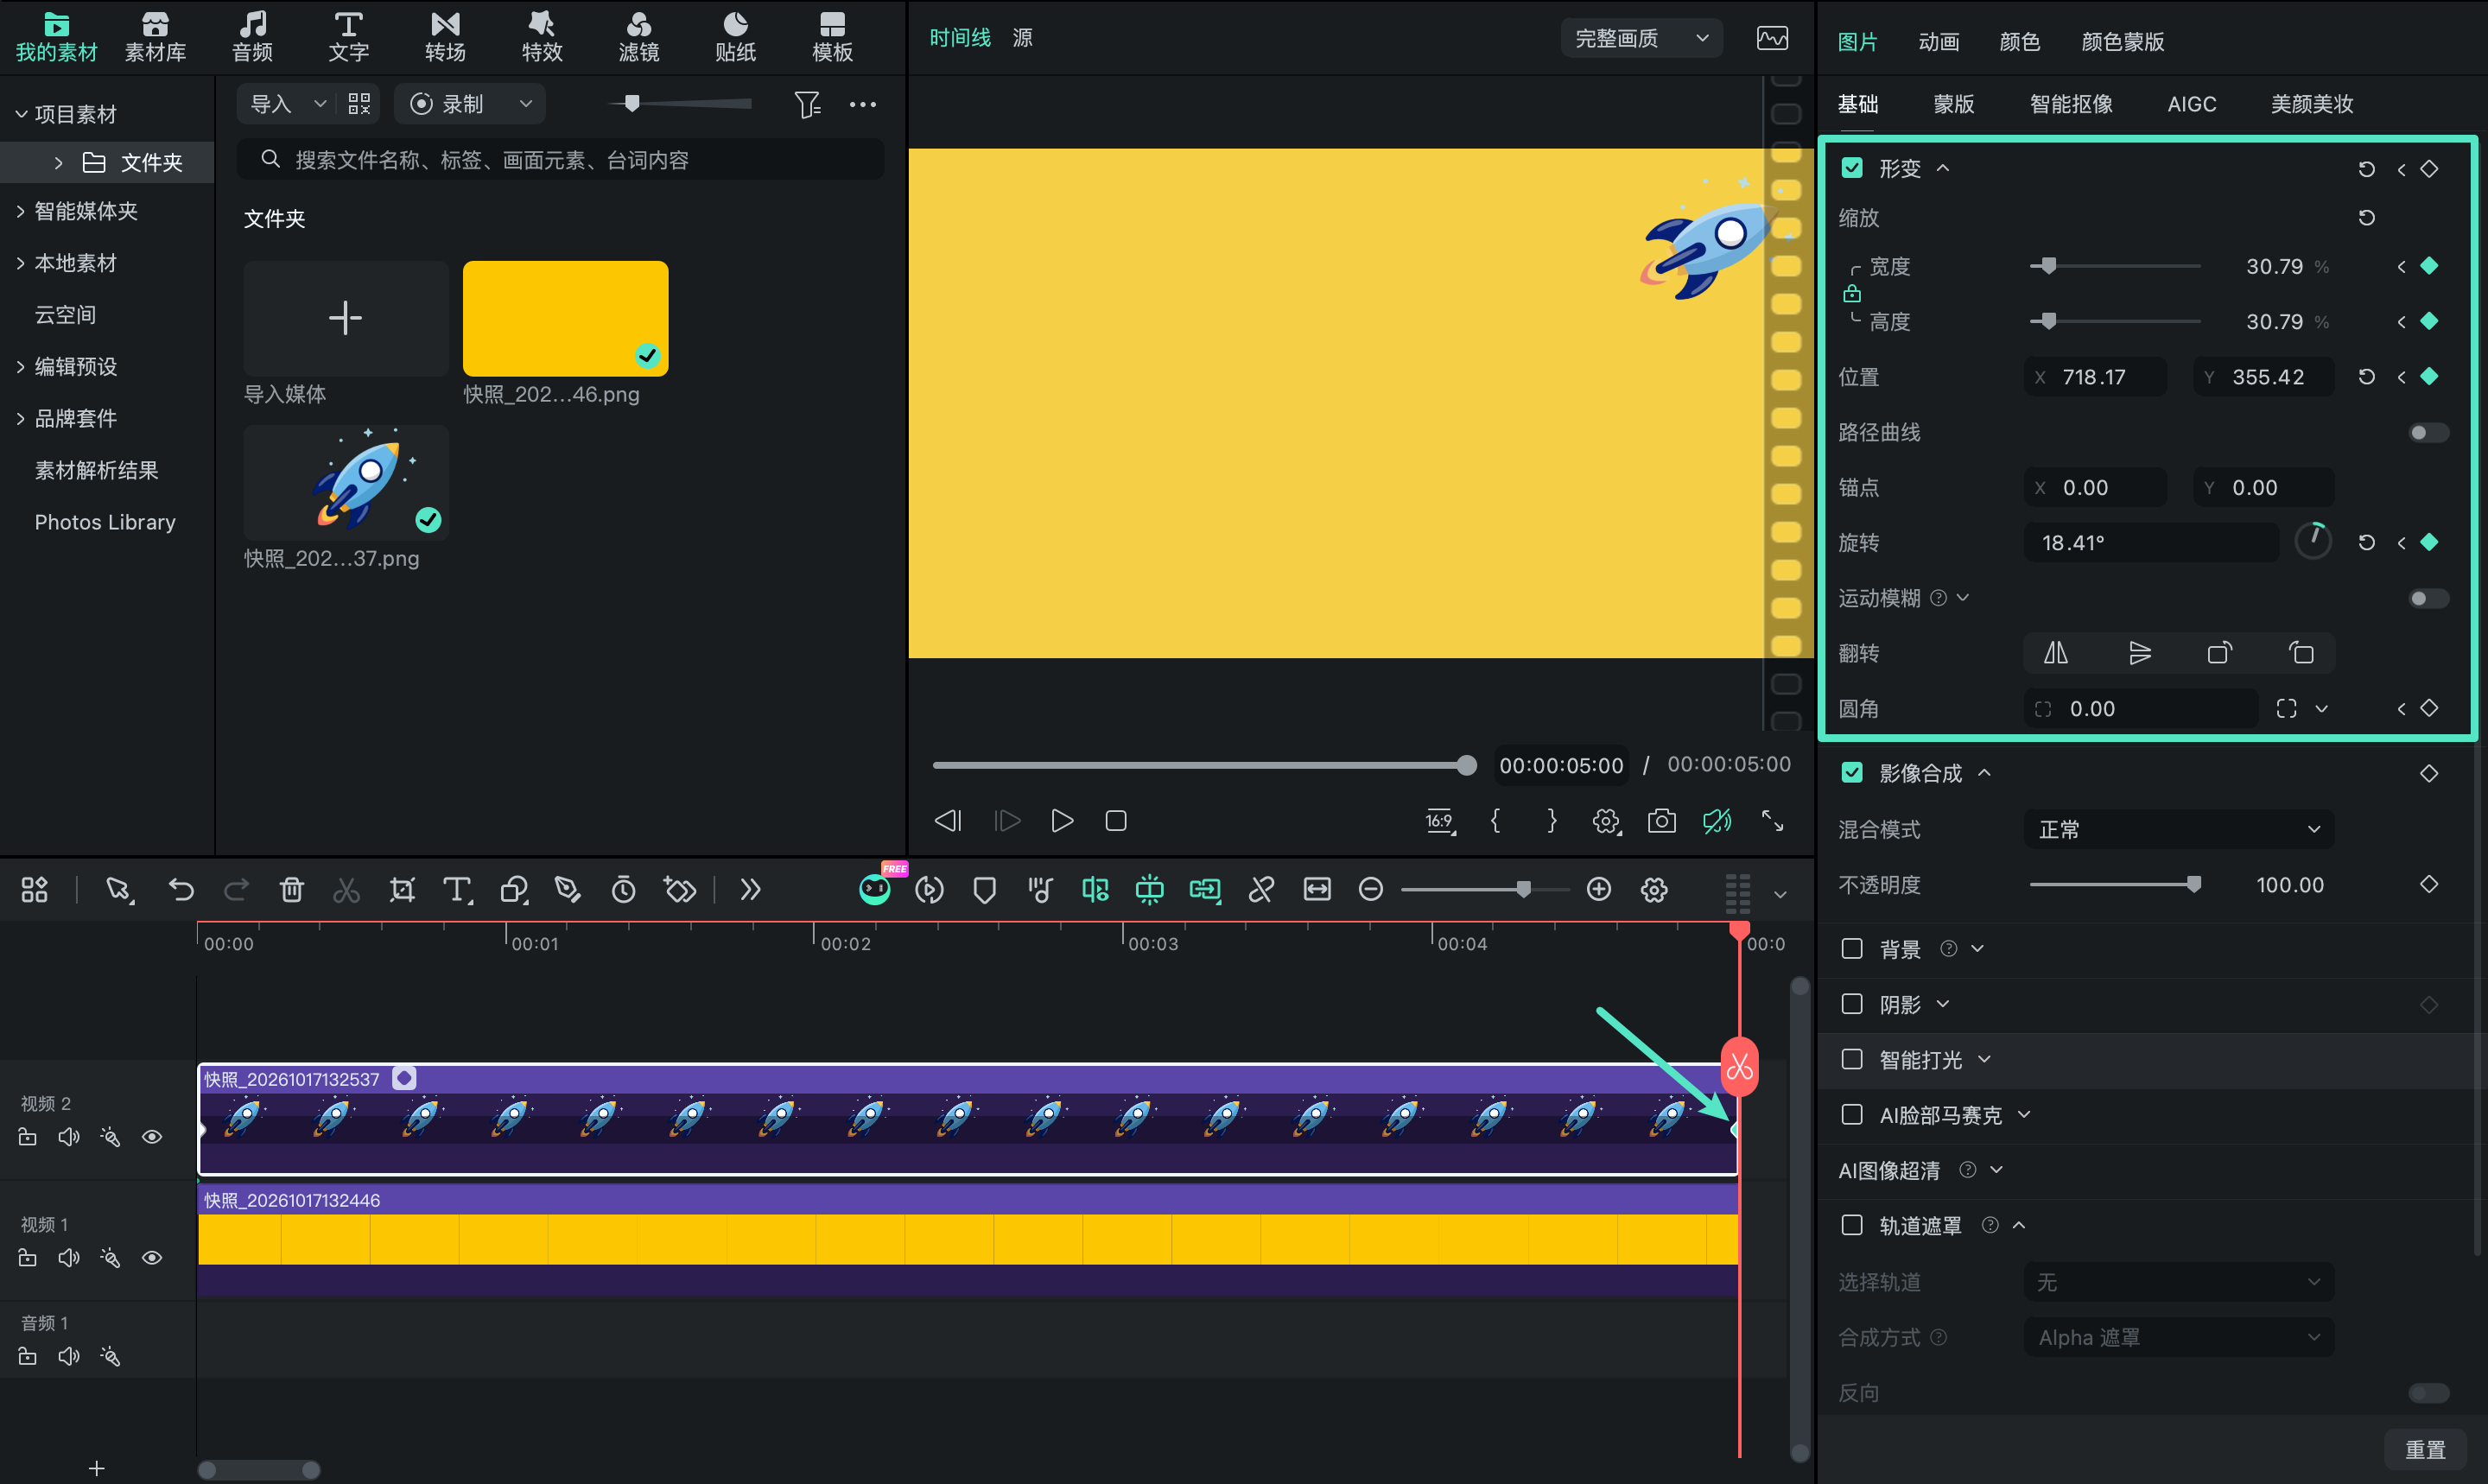Click the undo arrow in timeline toolbar
This screenshot has width=2488, height=1484.
pyautogui.click(x=181, y=889)
